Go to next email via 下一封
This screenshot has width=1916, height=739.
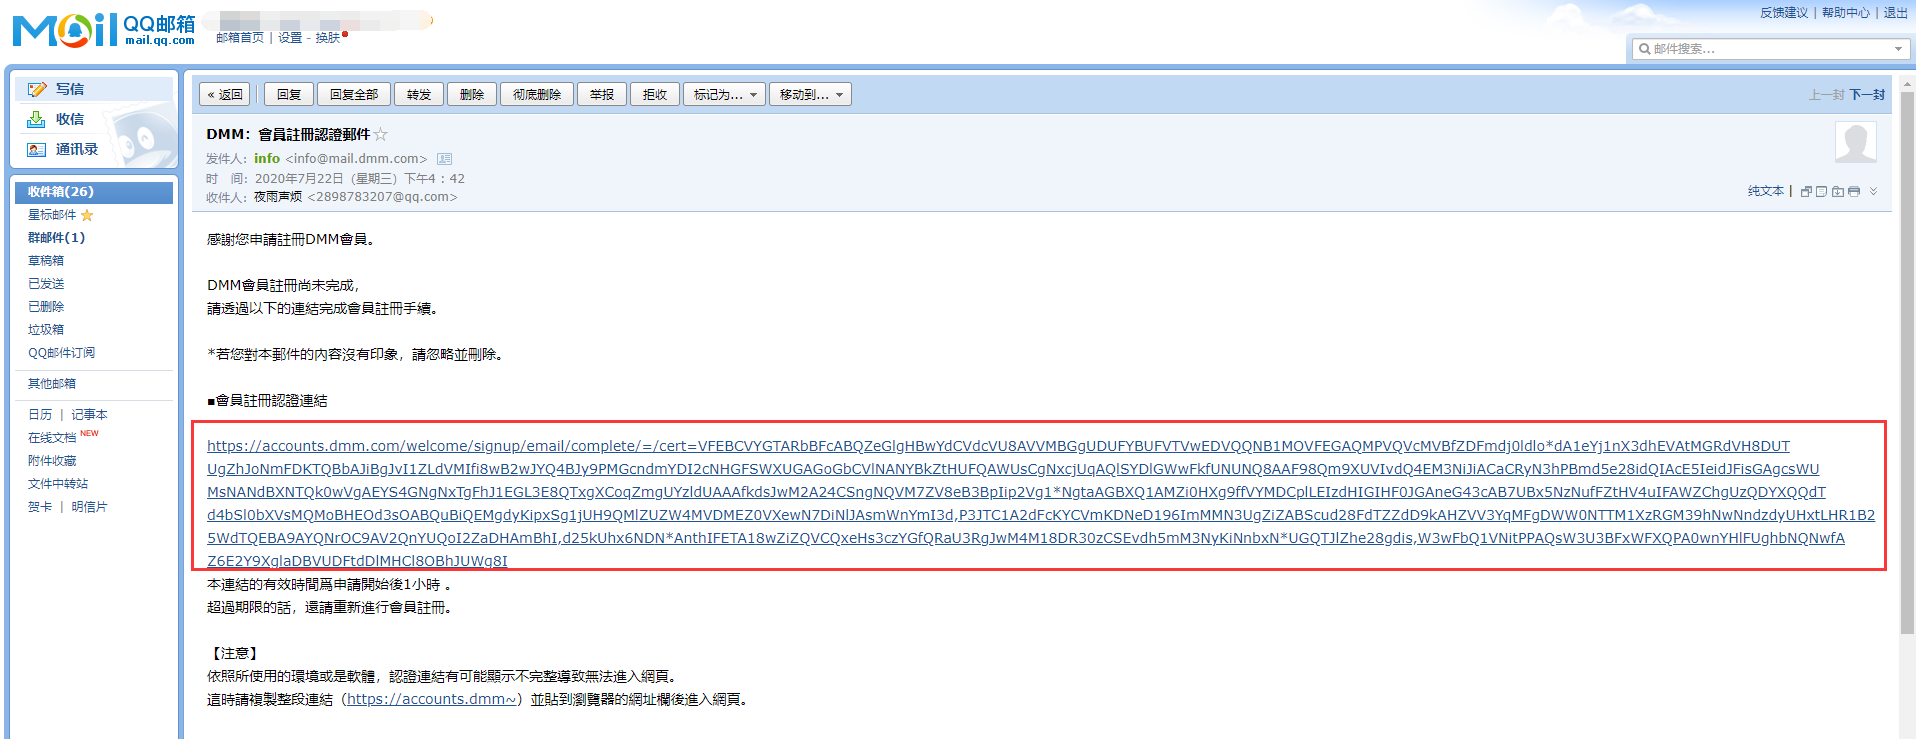click(1867, 95)
